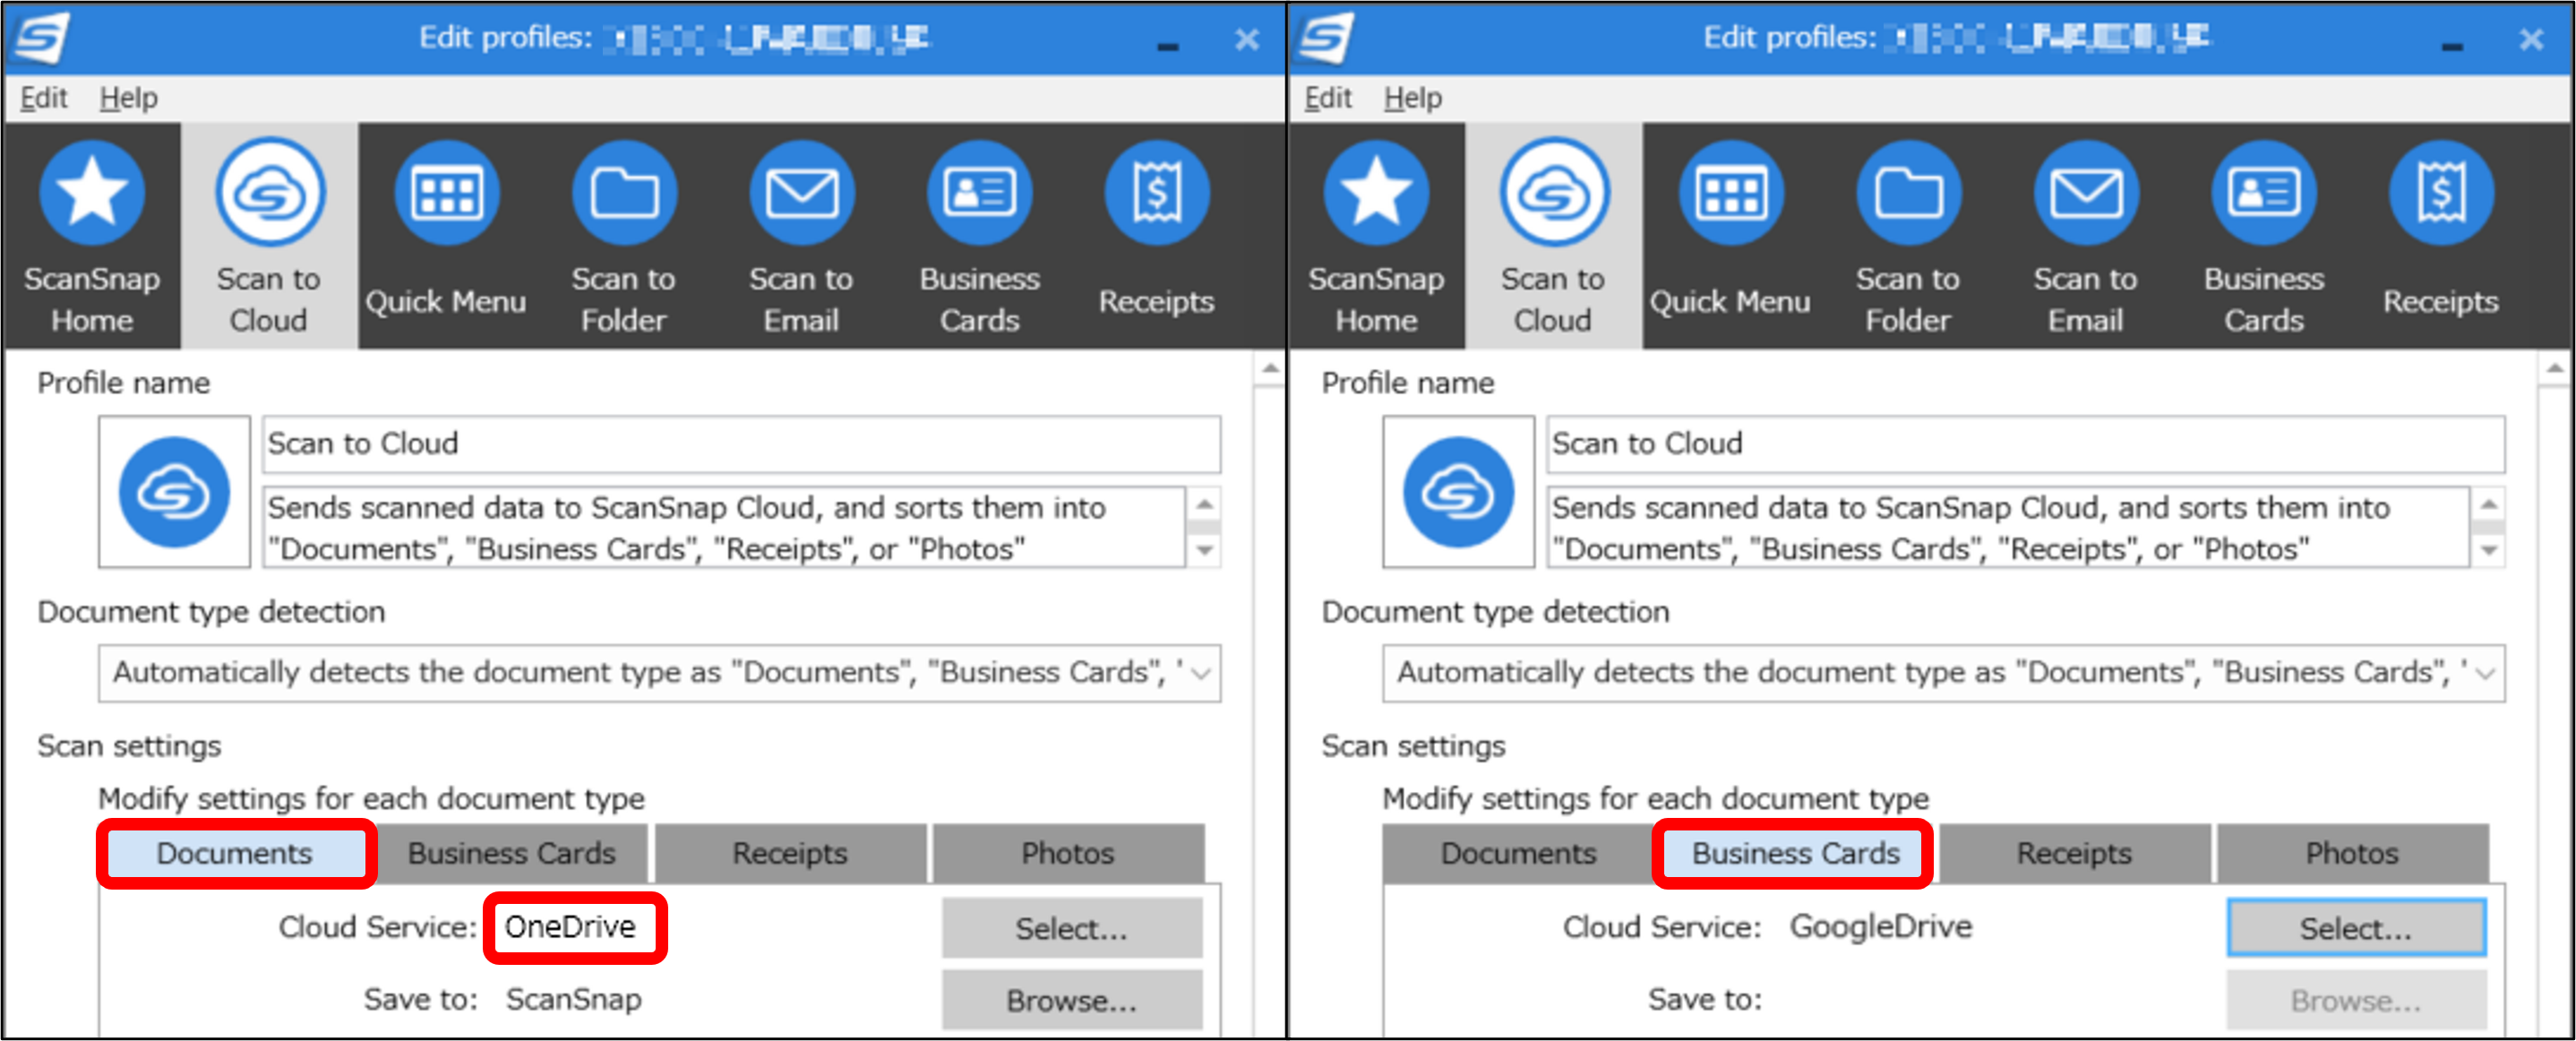Click the profile name field in right window
This screenshot has width=2576, height=1041.
tap(2025, 444)
